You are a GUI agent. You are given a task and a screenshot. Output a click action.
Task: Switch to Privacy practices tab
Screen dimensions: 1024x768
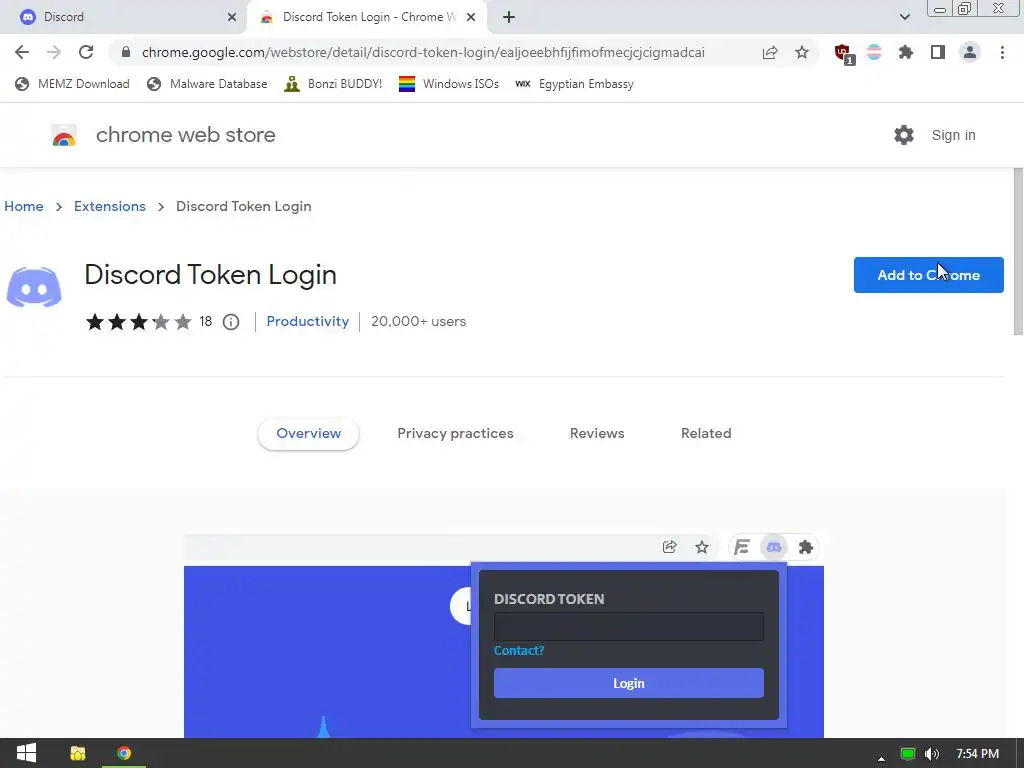point(455,434)
